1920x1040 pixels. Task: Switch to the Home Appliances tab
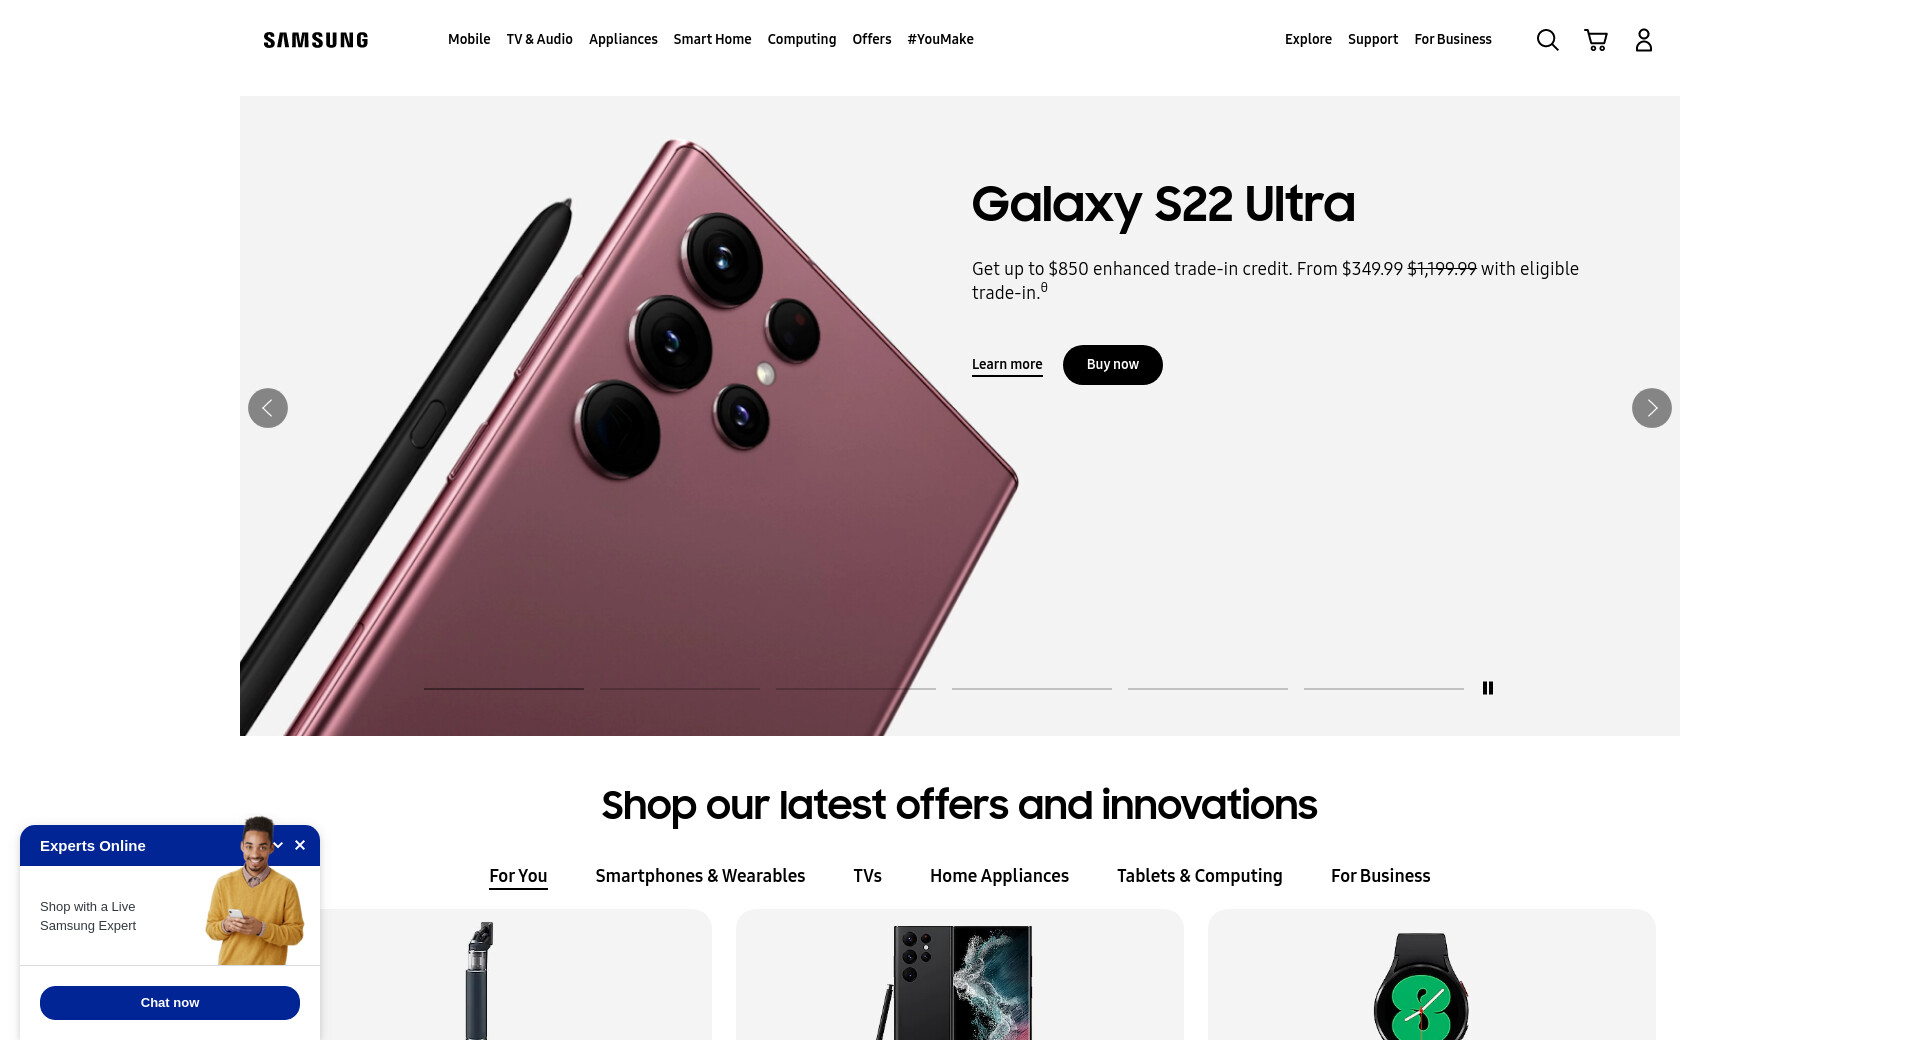tap(999, 876)
